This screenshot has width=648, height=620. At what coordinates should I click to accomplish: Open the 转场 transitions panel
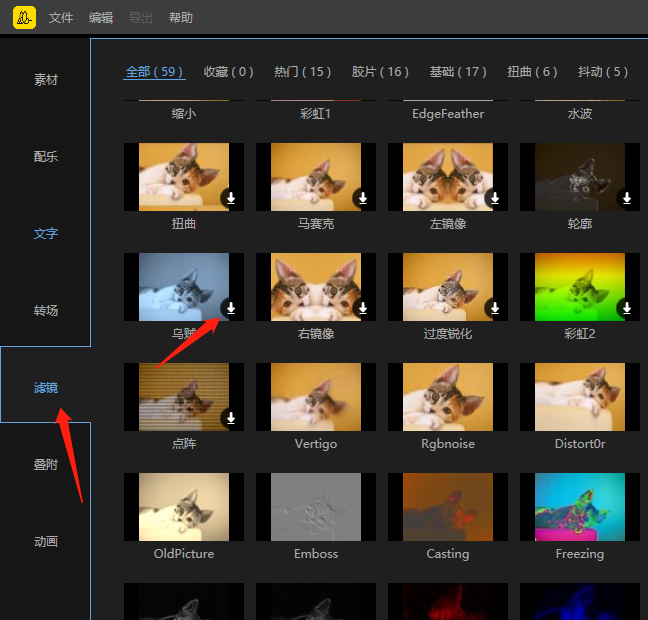[x=46, y=311]
